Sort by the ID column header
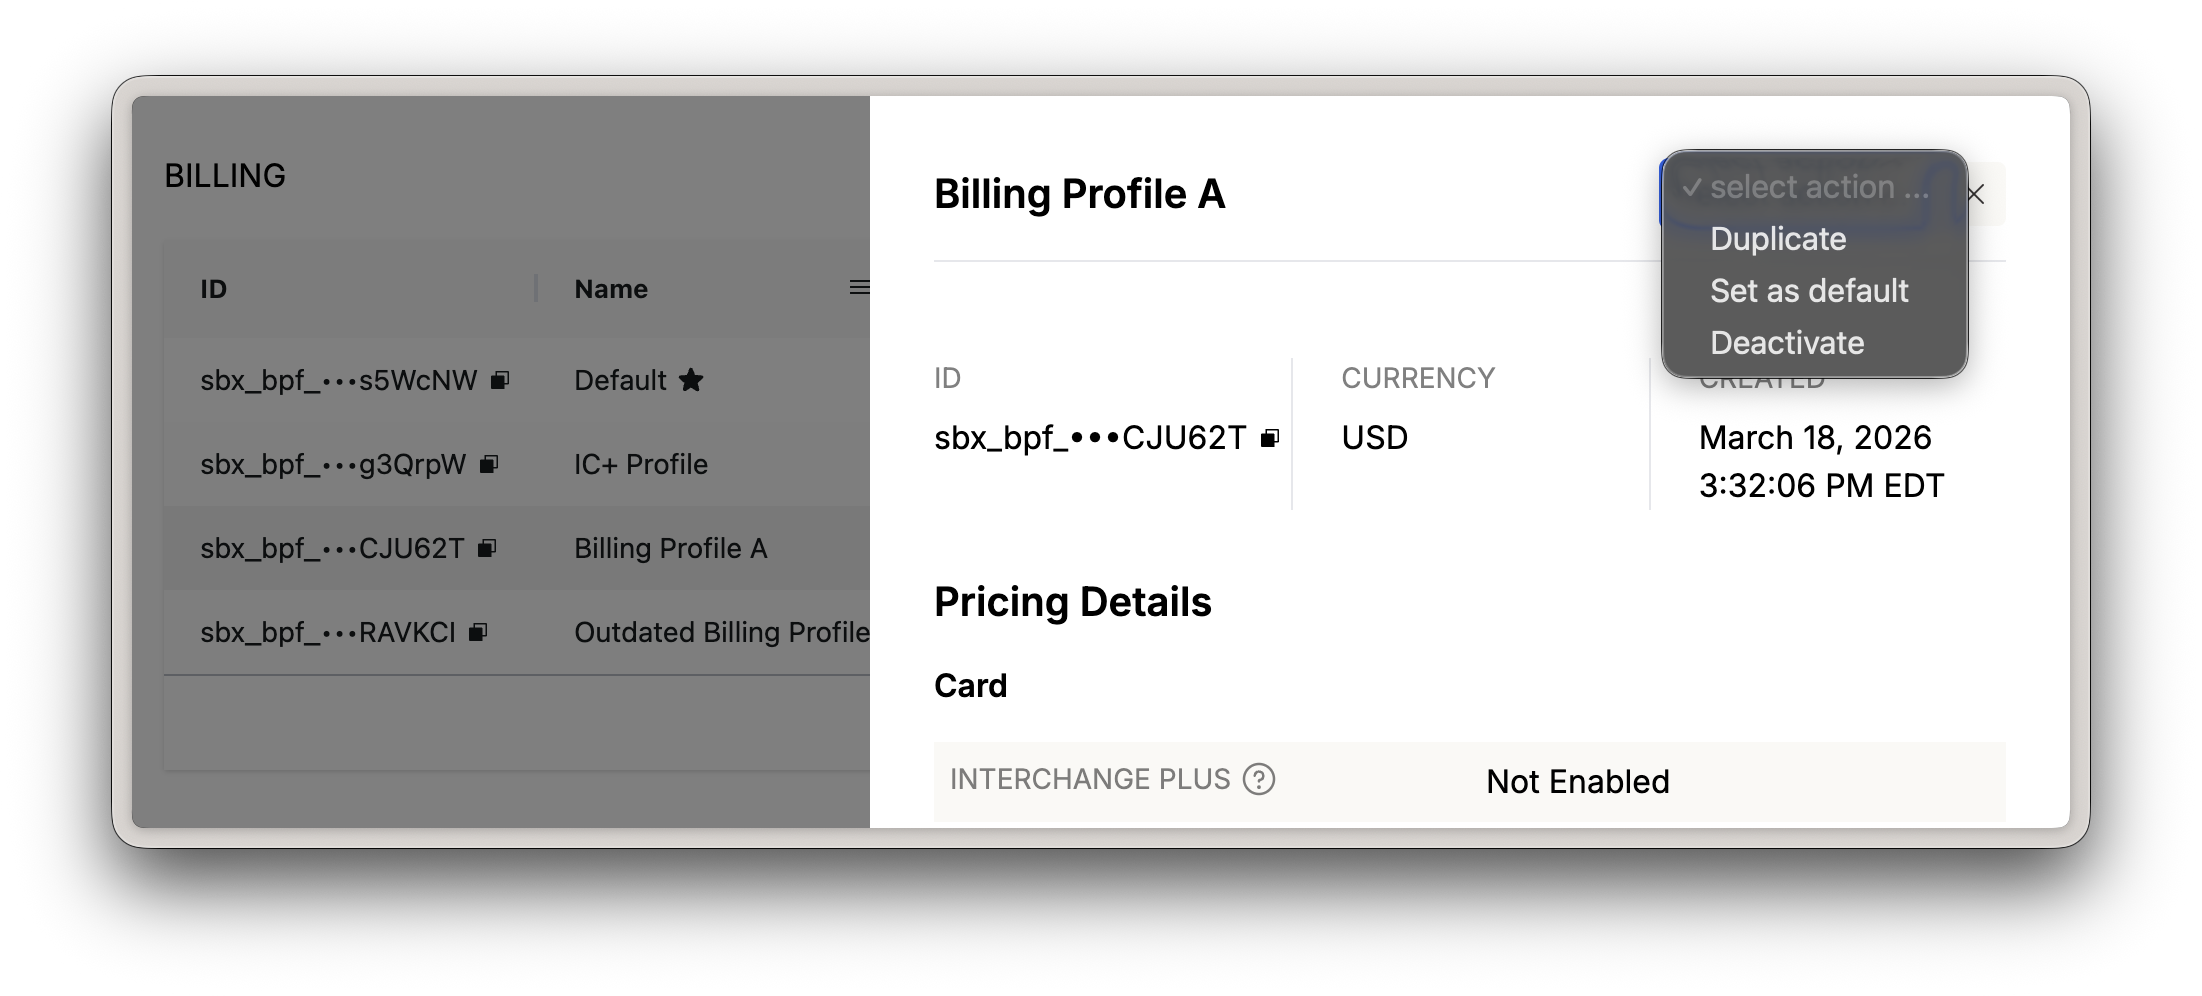 [x=214, y=289]
